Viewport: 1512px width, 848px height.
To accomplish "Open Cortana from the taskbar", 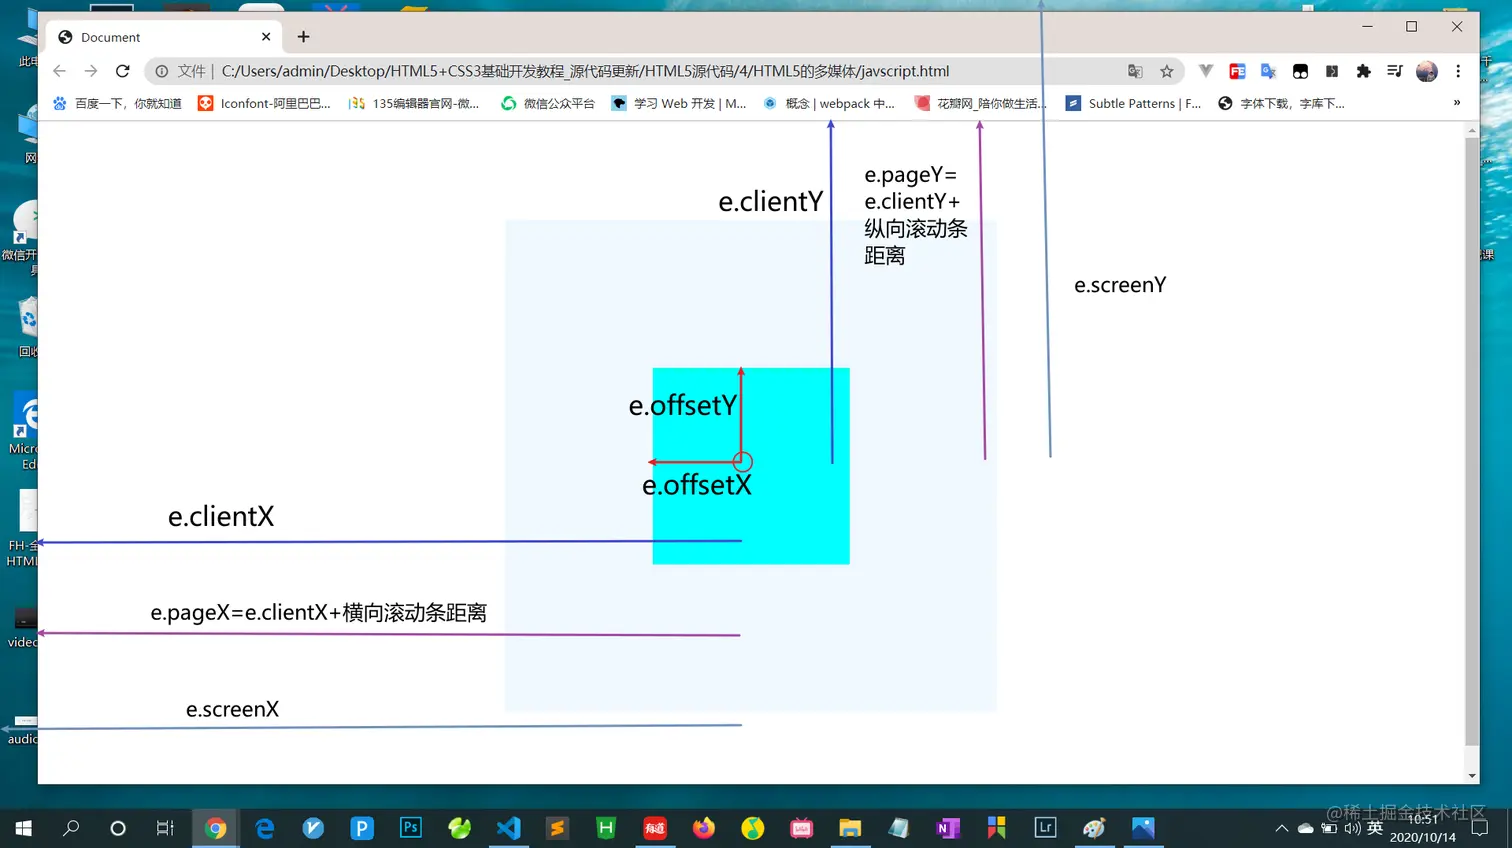I will click(118, 828).
